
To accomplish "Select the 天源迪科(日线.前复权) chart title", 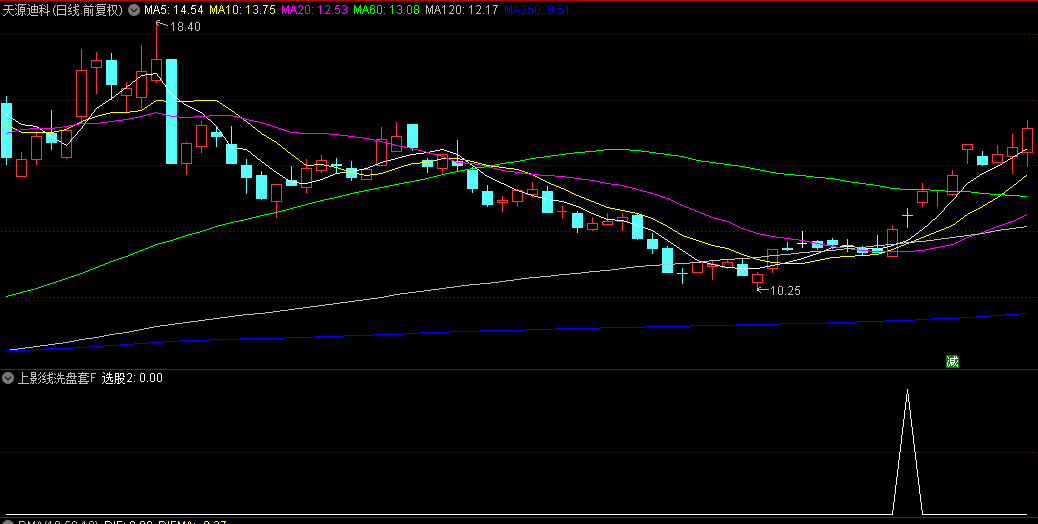I will pos(64,10).
